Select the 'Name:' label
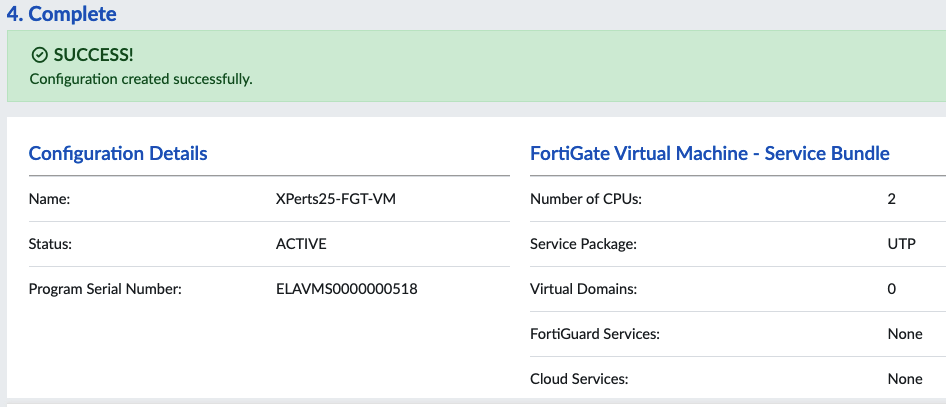The image size is (946, 407). (50, 199)
